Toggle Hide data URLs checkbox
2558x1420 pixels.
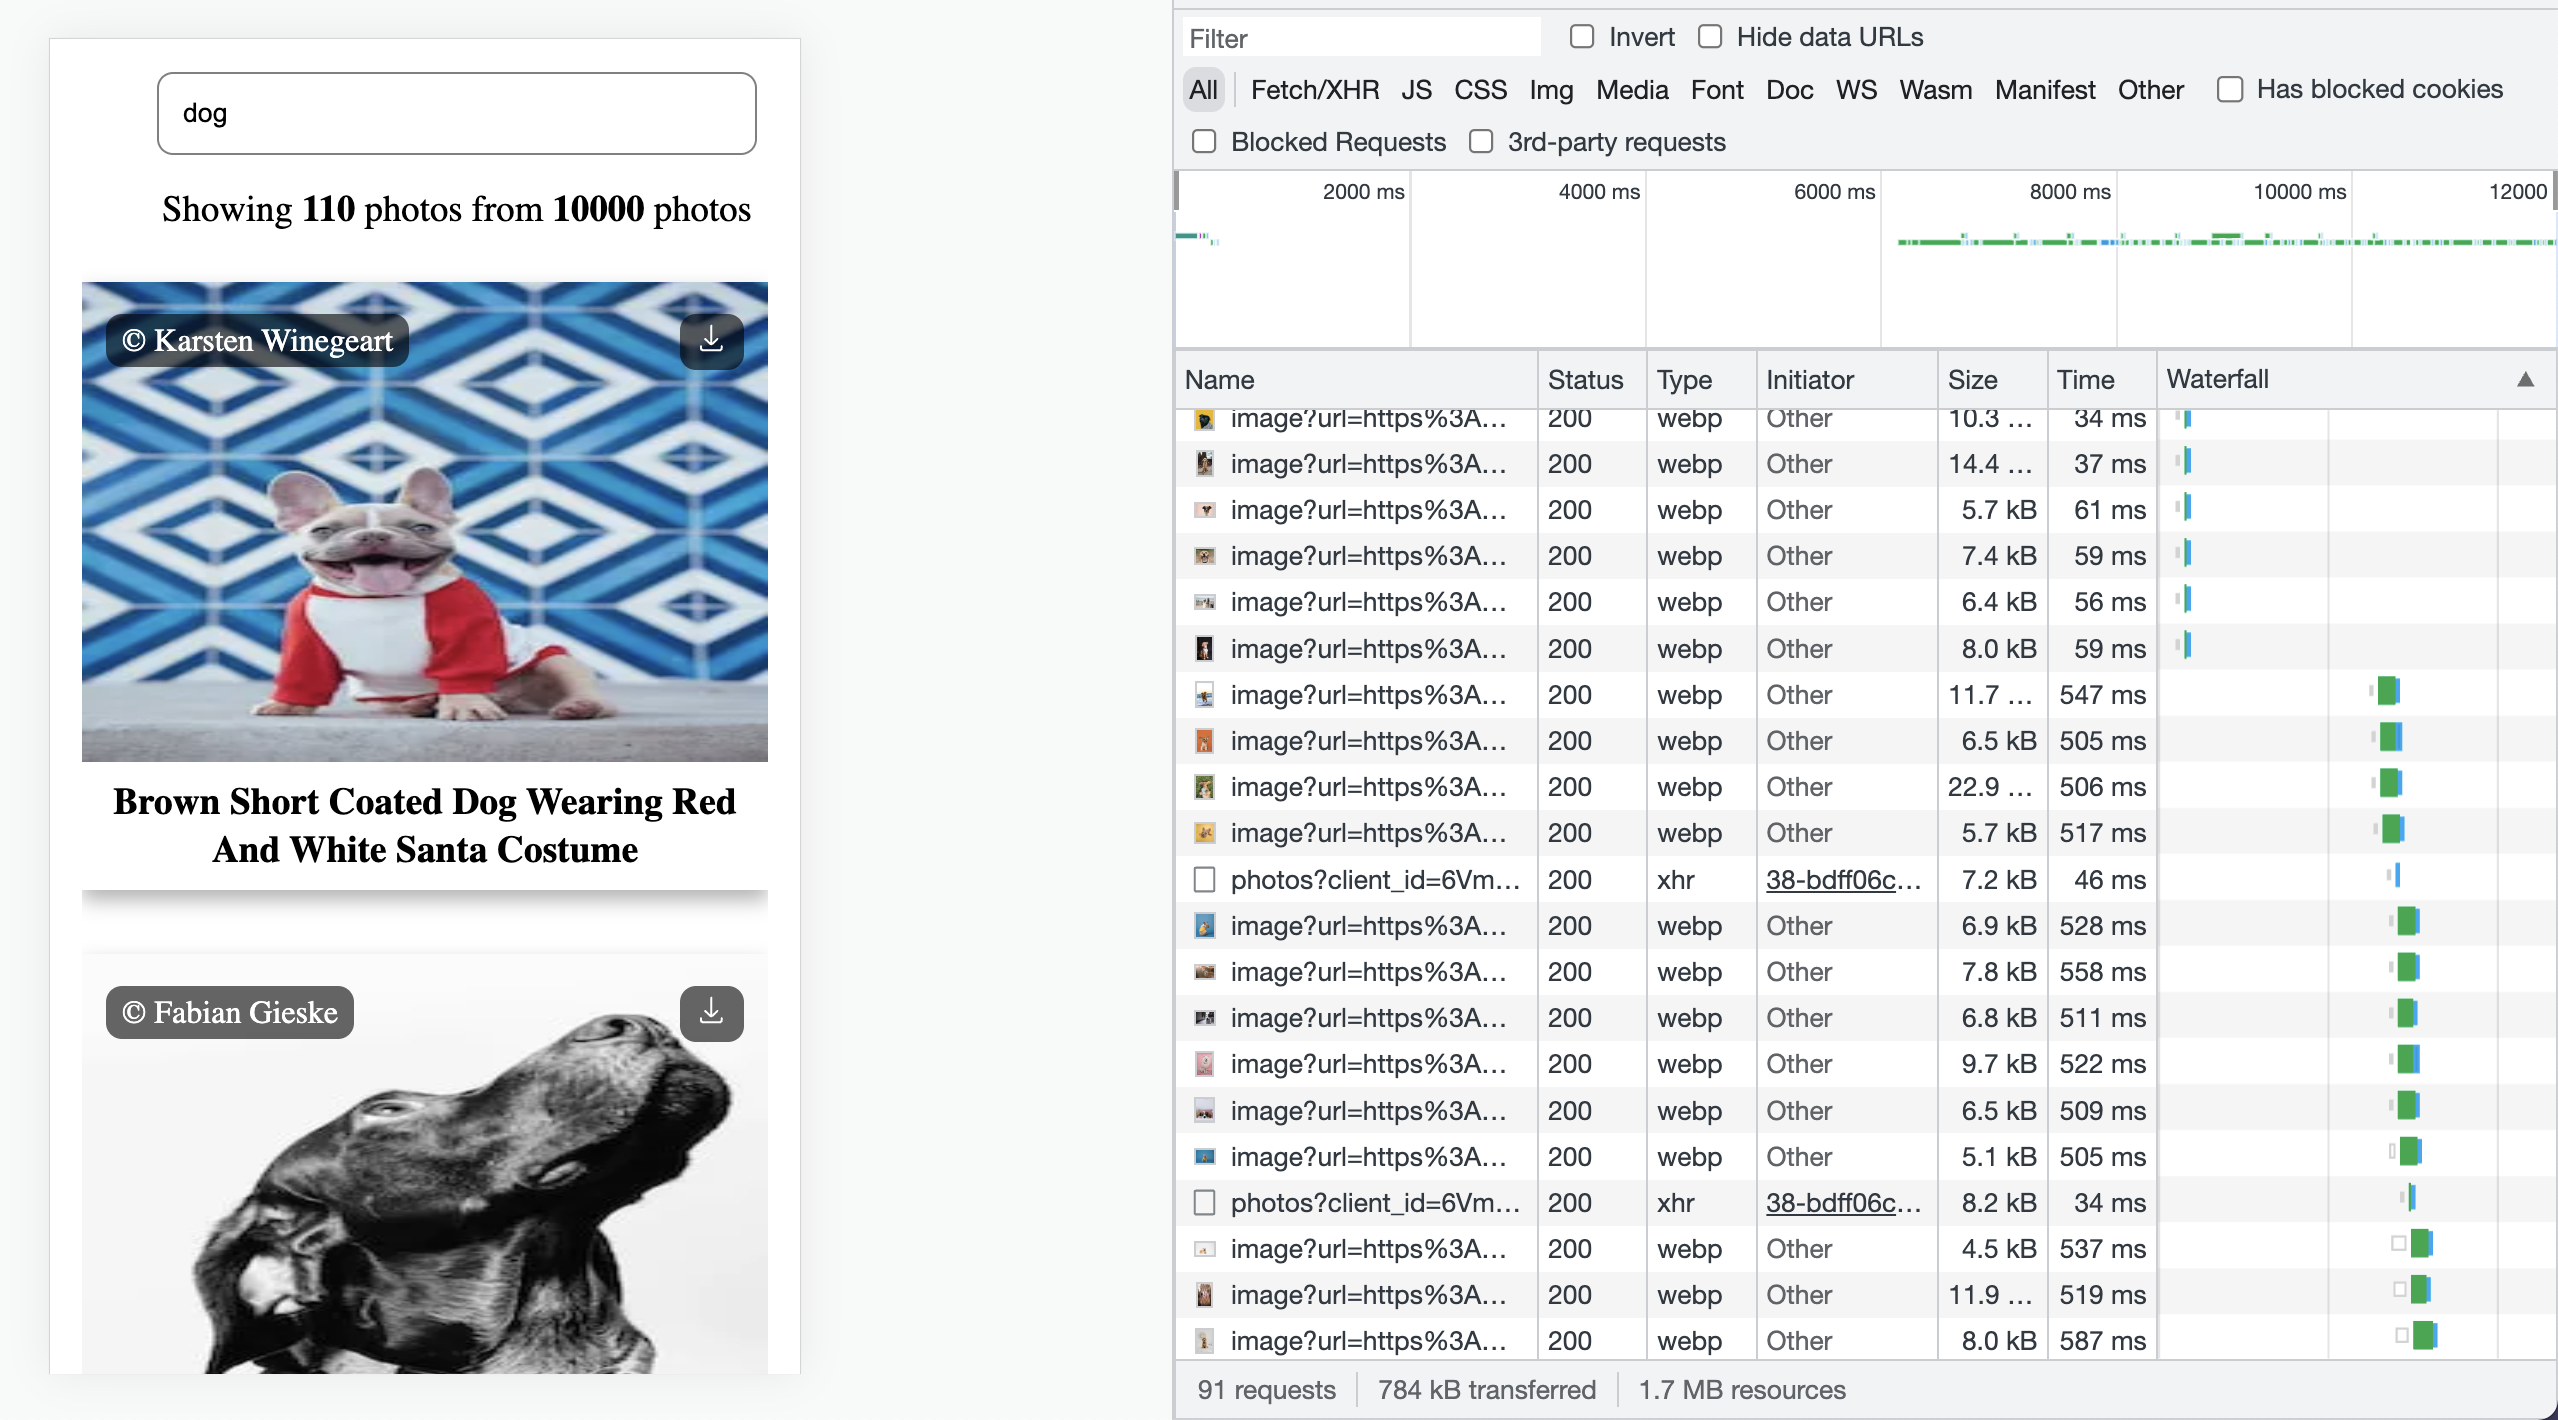click(1710, 37)
